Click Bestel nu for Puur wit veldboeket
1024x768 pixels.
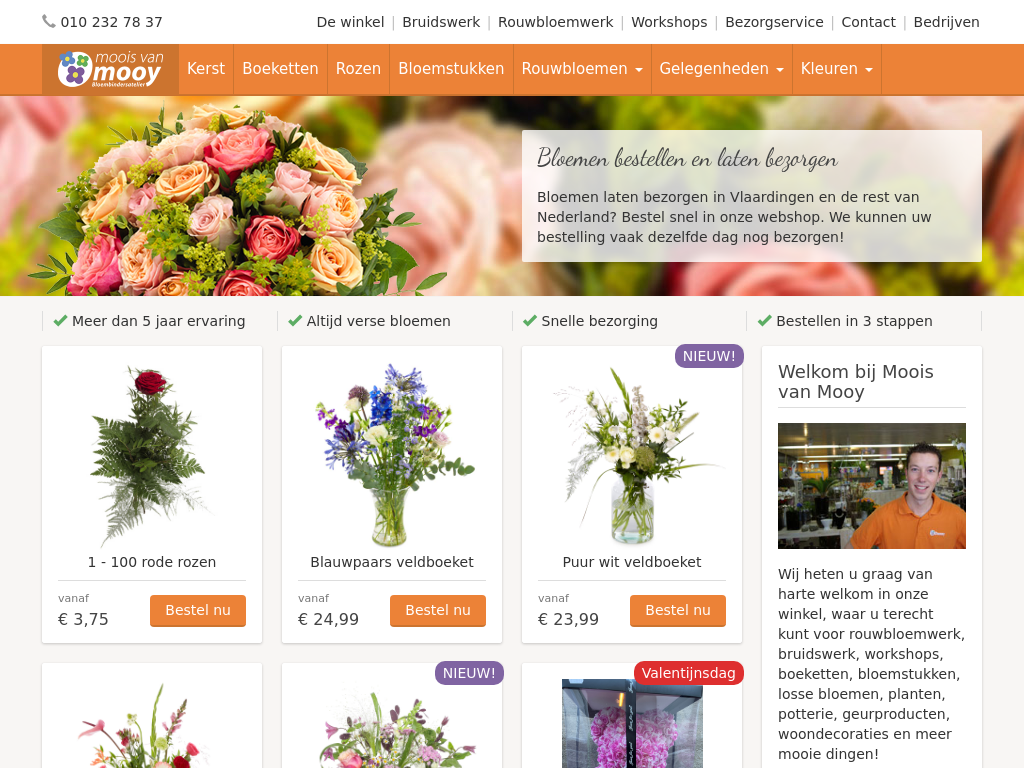pos(678,611)
